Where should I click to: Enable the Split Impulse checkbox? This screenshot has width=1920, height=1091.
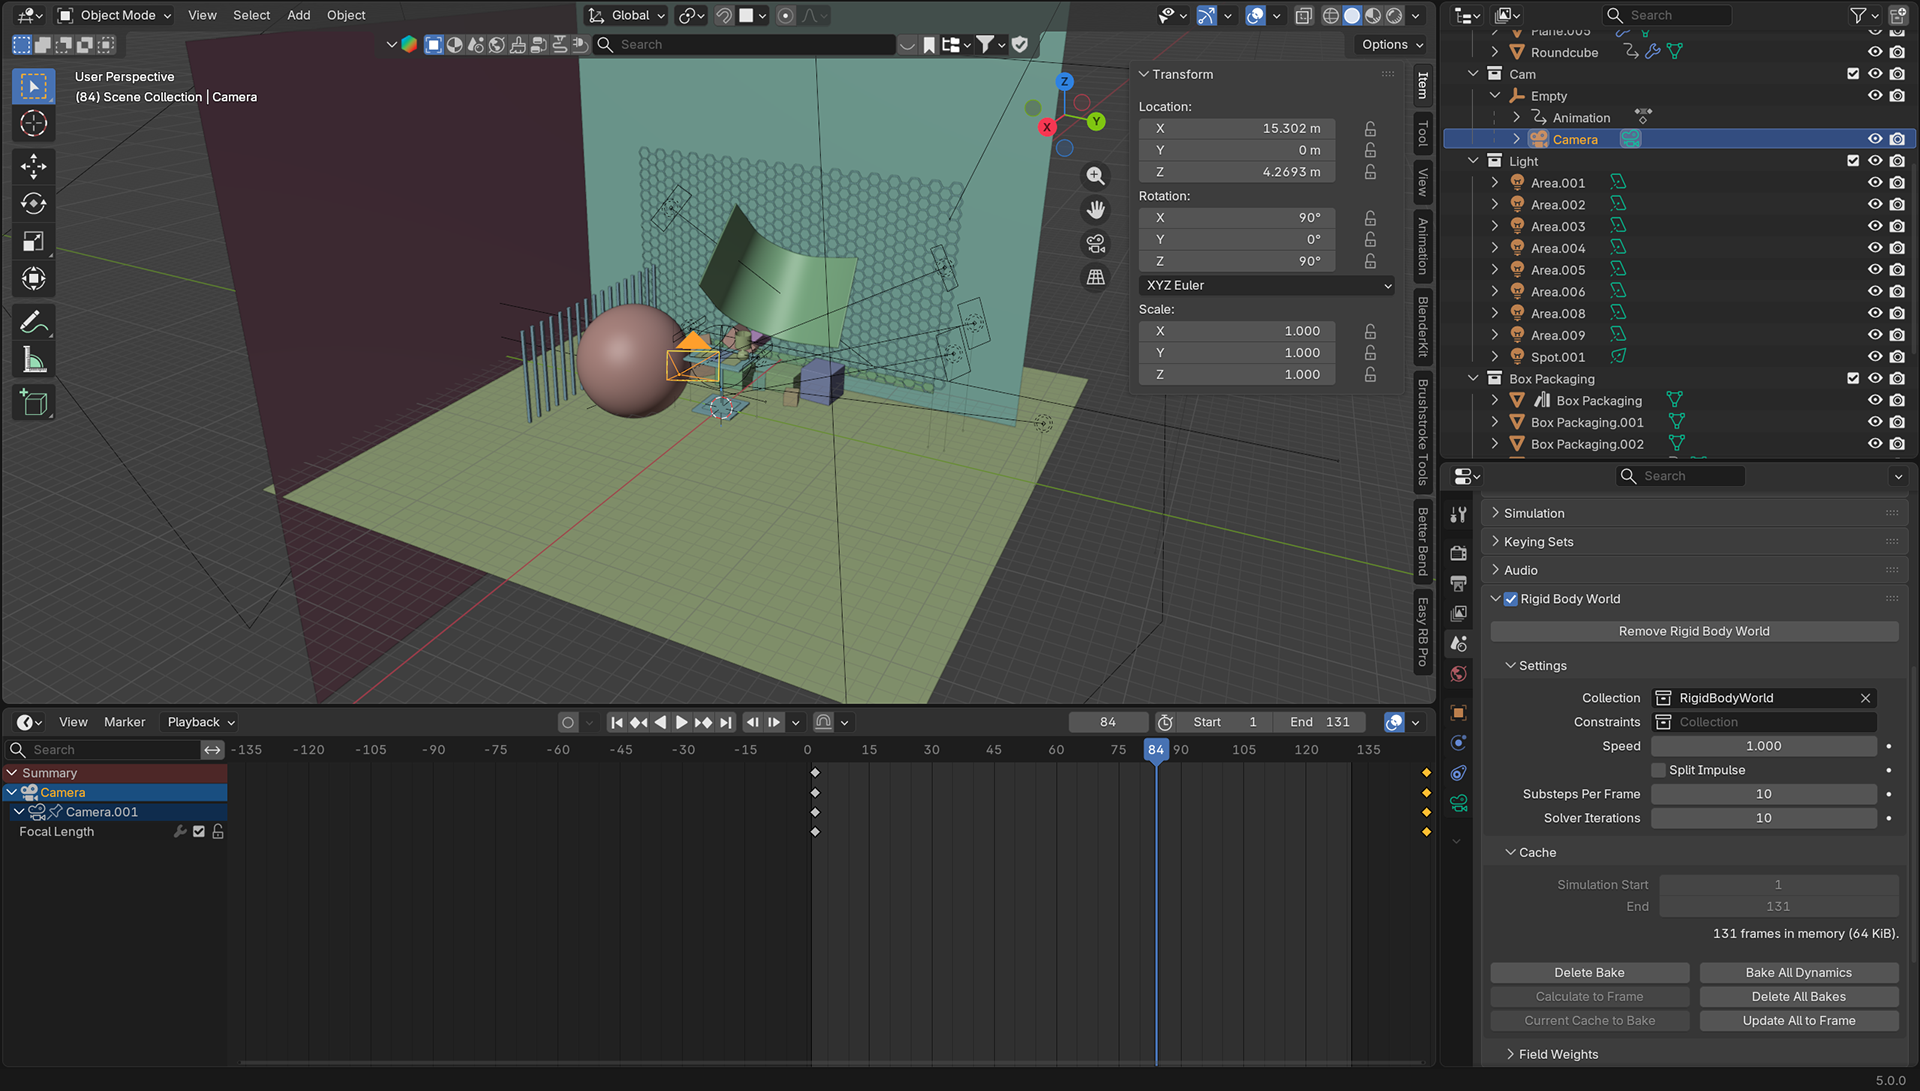click(x=1659, y=770)
